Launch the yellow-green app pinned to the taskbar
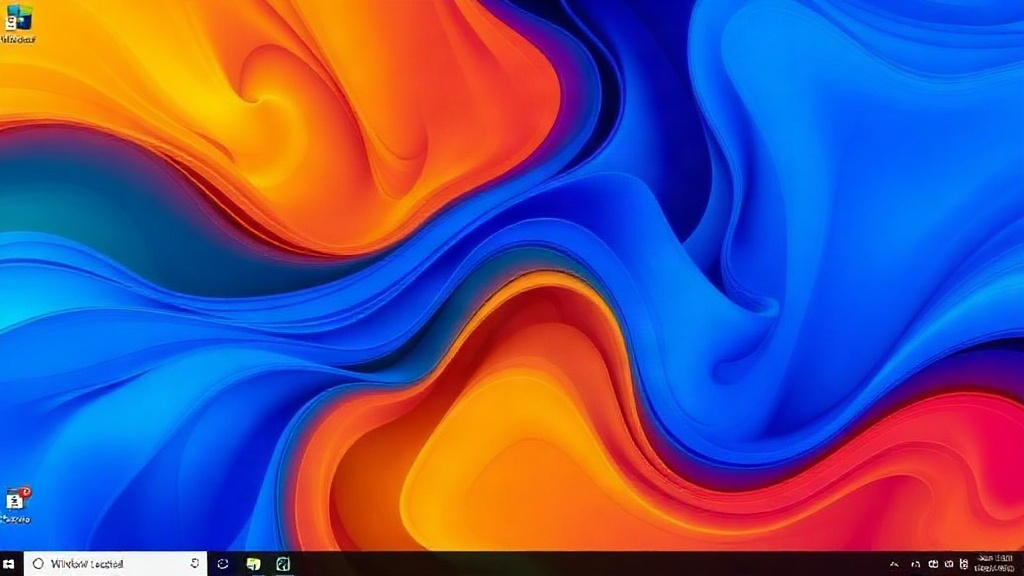Screen dimensions: 1024x576 (253, 564)
